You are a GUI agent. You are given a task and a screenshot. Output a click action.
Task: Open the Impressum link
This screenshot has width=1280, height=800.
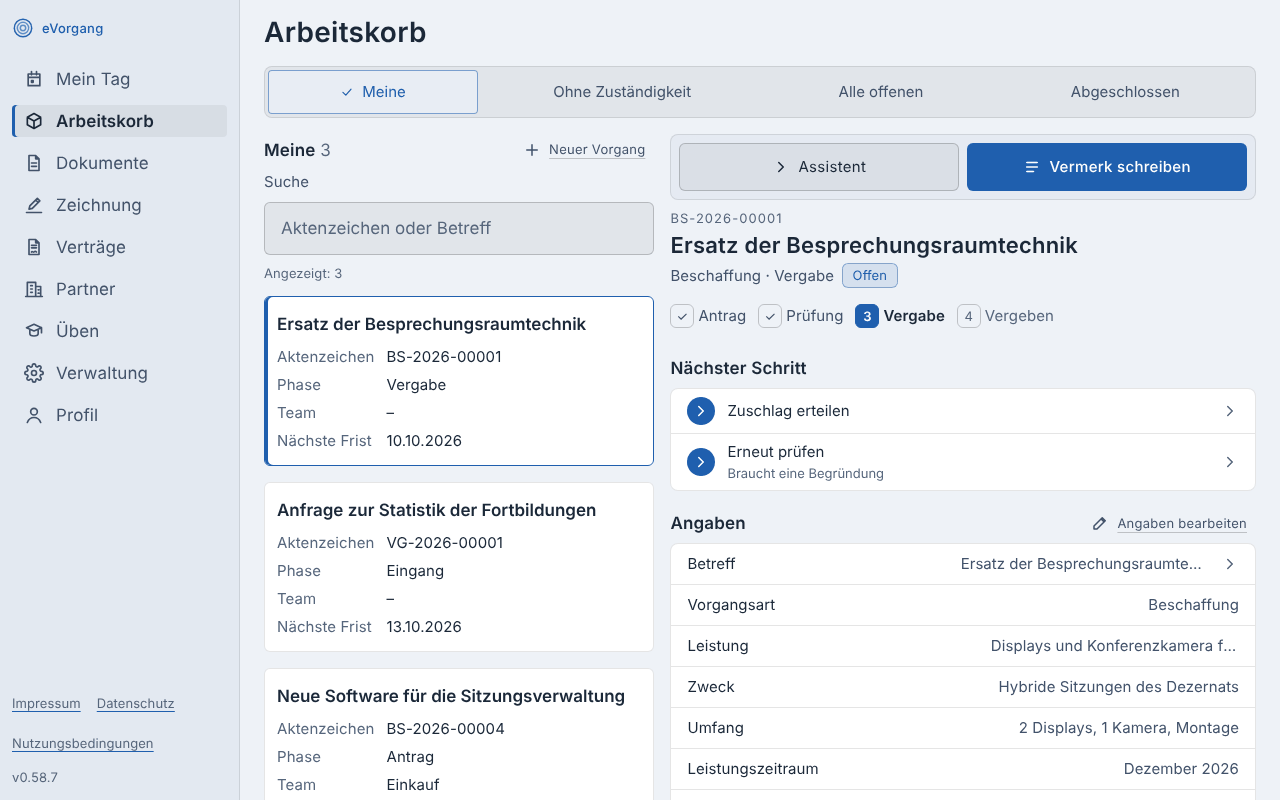(46, 704)
